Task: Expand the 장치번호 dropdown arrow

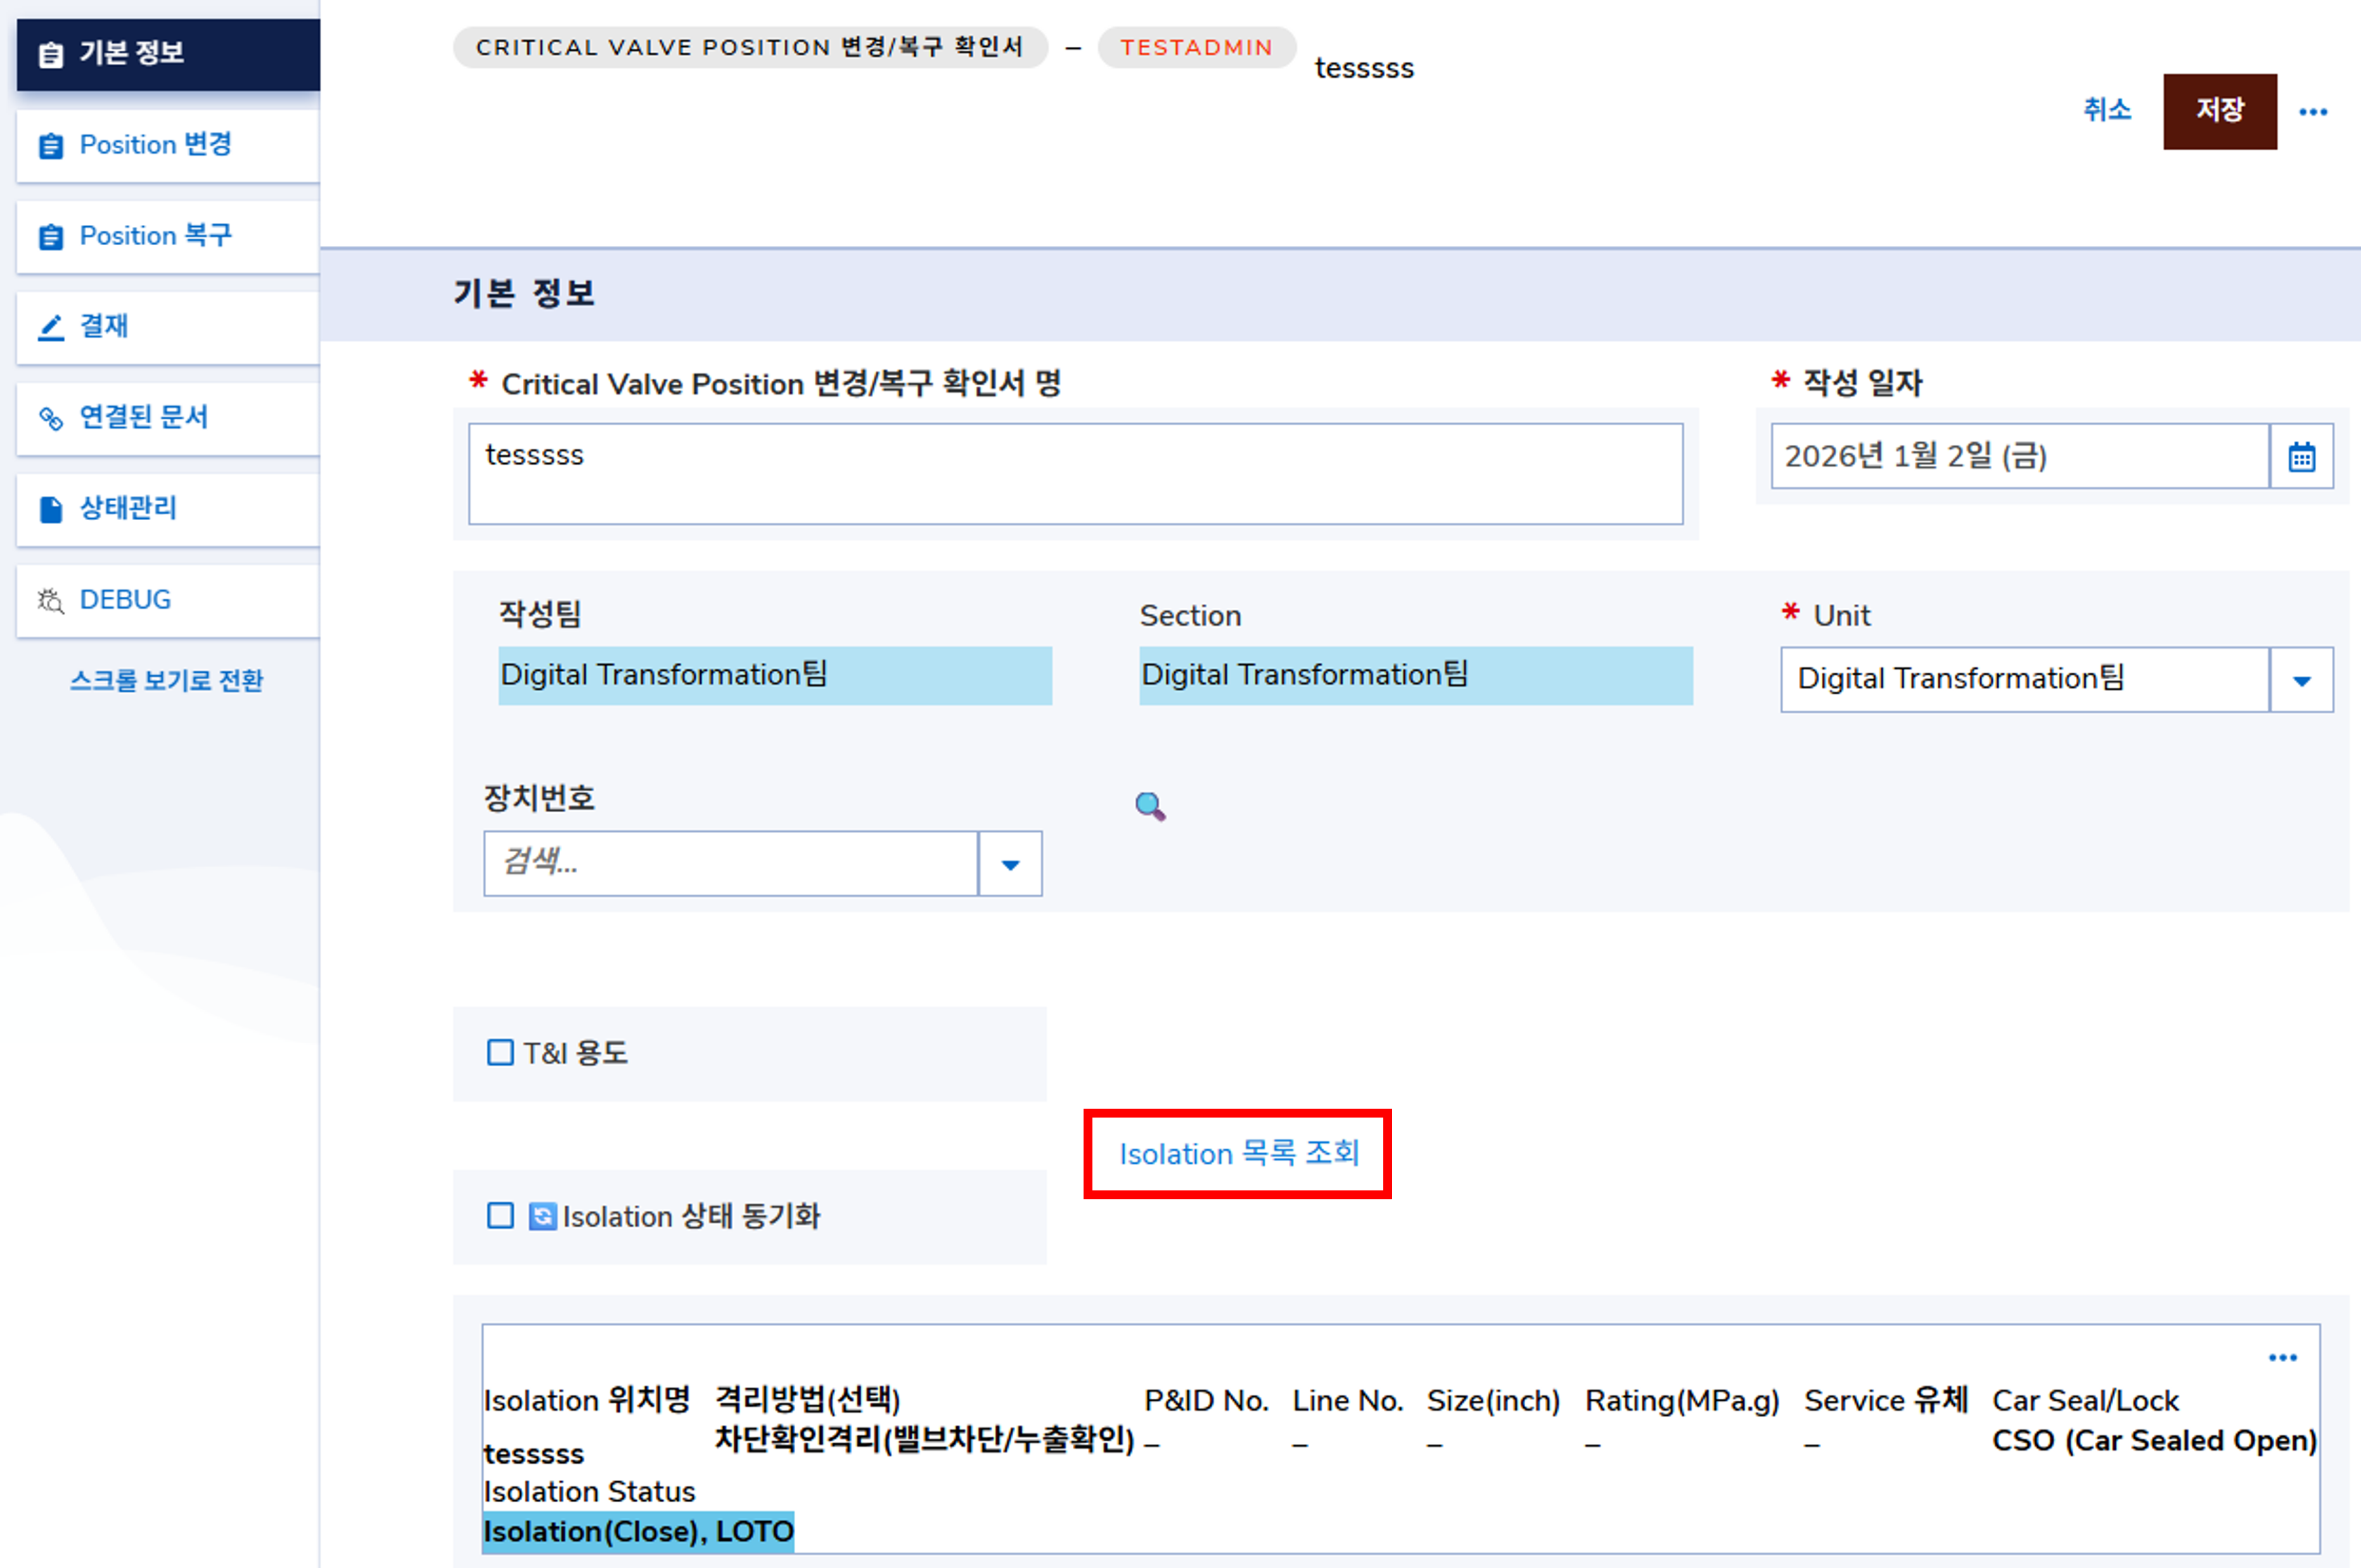Action: click(1010, 865)
